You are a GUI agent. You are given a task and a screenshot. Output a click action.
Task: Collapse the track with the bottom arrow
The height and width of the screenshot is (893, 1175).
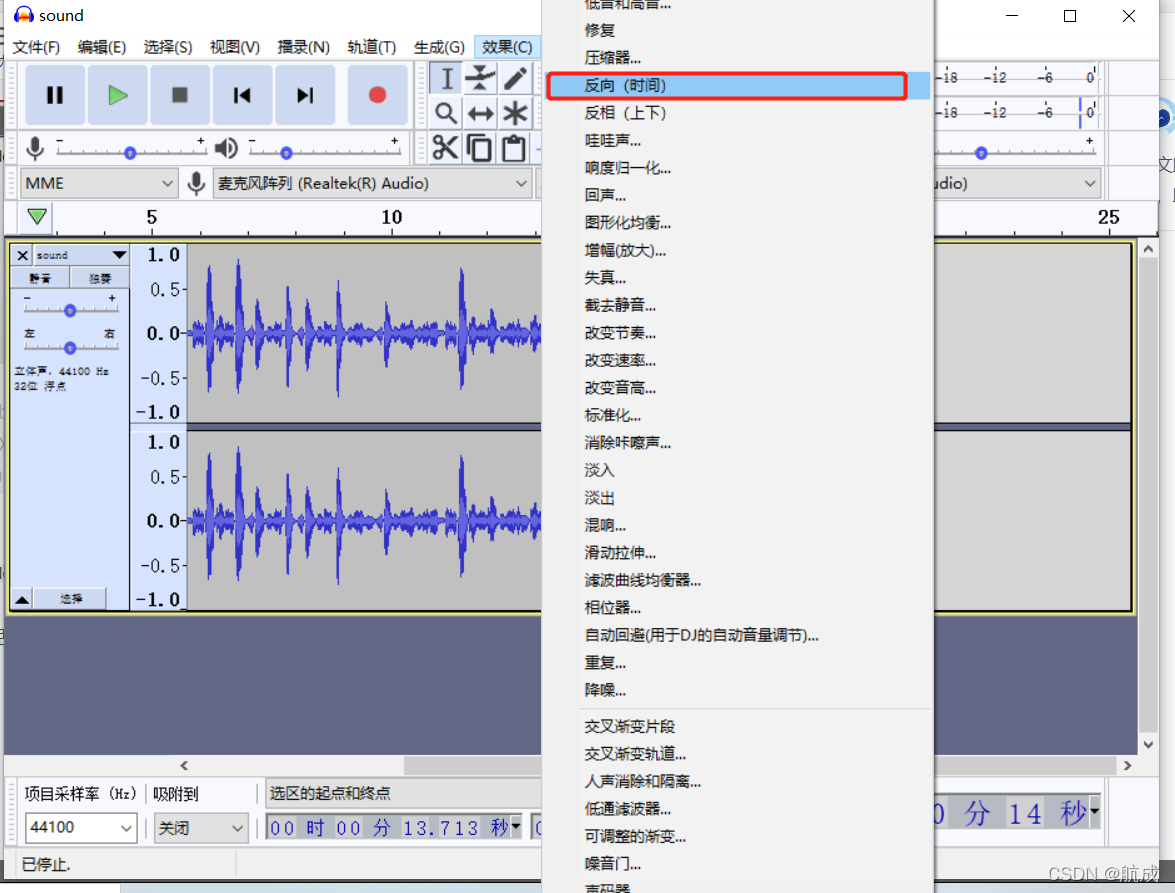coord(22,599)
